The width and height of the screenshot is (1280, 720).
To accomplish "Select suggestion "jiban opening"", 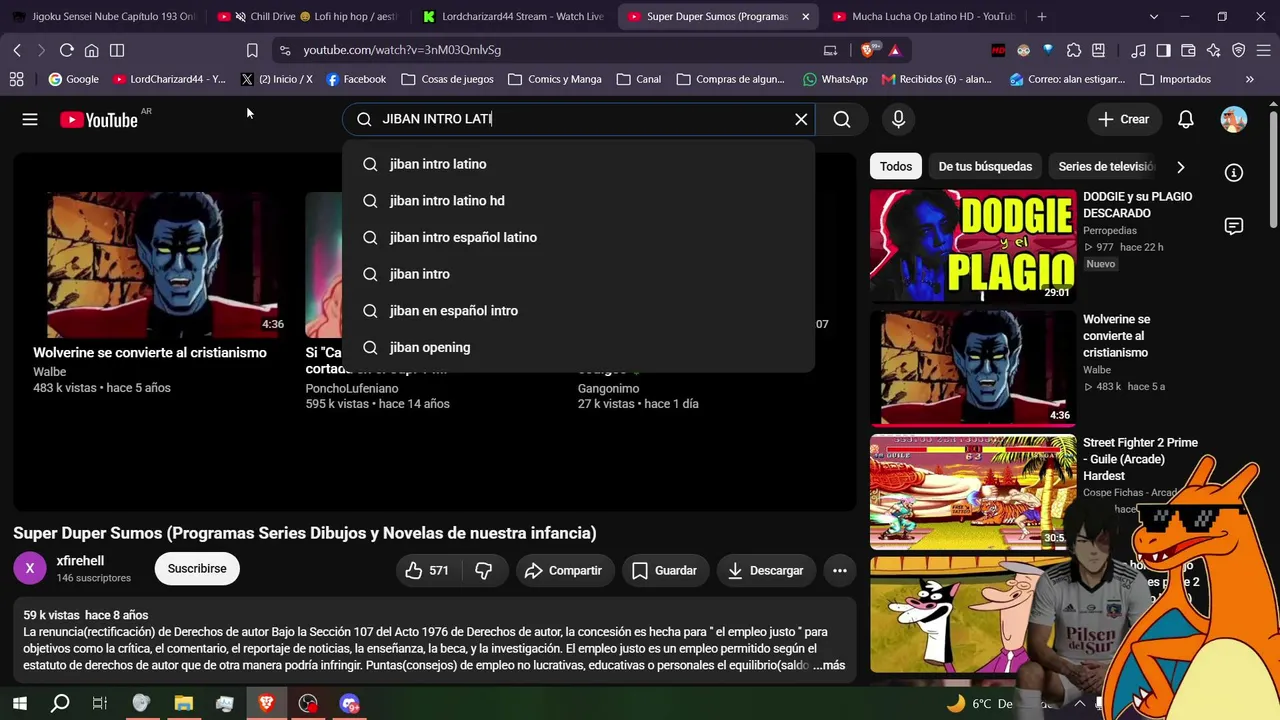I will pyautogui.click(x=578, y=347).
